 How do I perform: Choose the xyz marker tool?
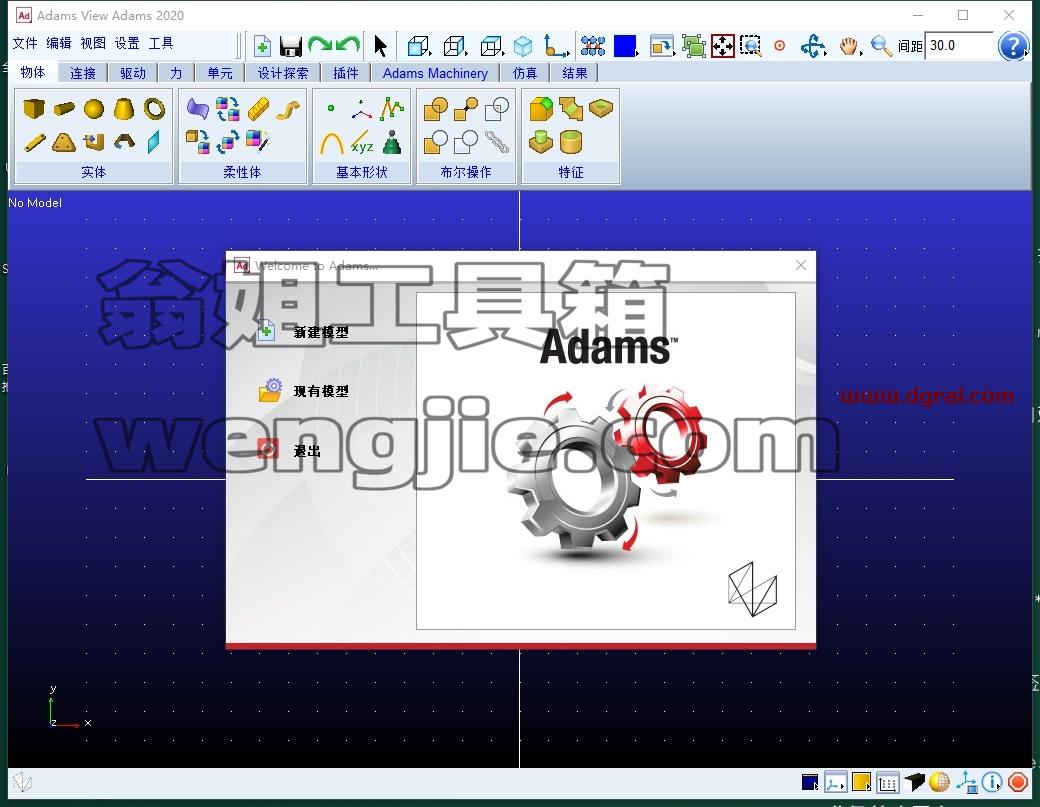click(x=362, y=143)
